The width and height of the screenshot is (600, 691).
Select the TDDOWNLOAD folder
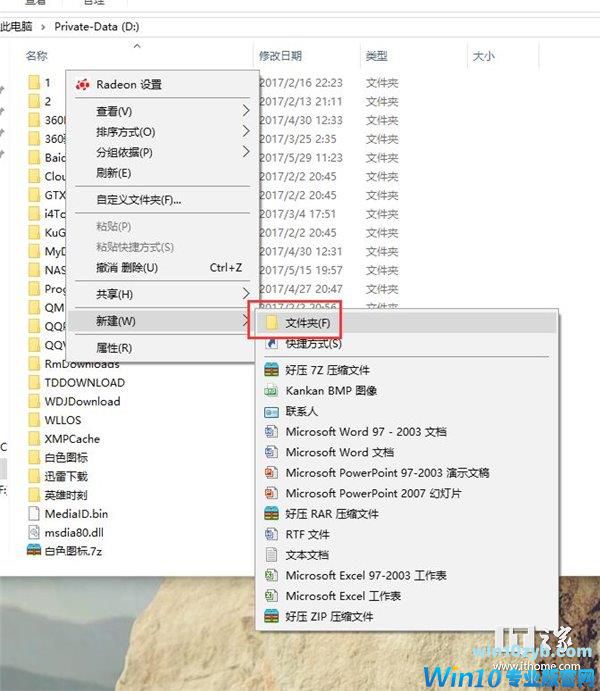[84, 382]
